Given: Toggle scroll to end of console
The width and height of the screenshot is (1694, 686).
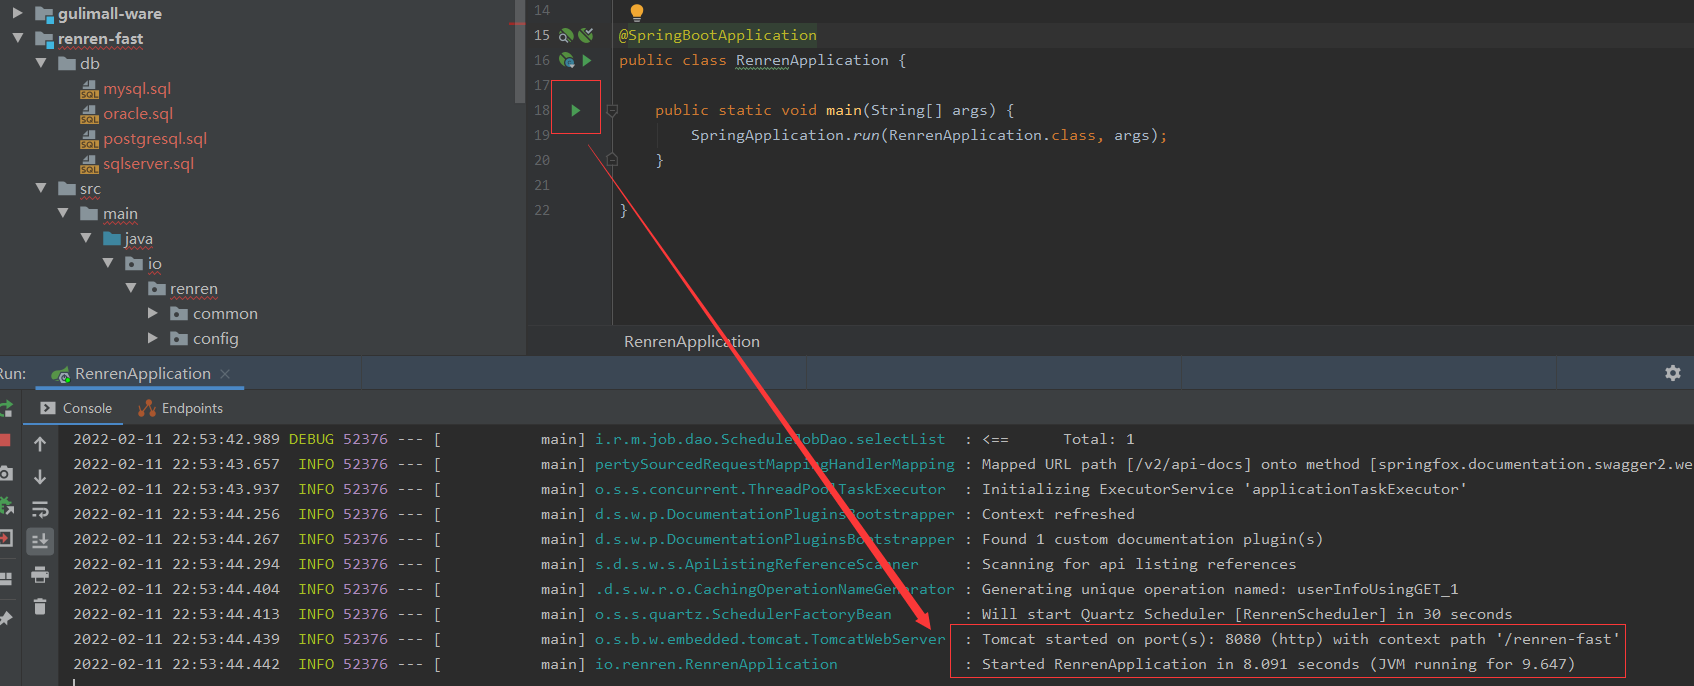Looking at the screenshot, I should [x=40, y=541].
